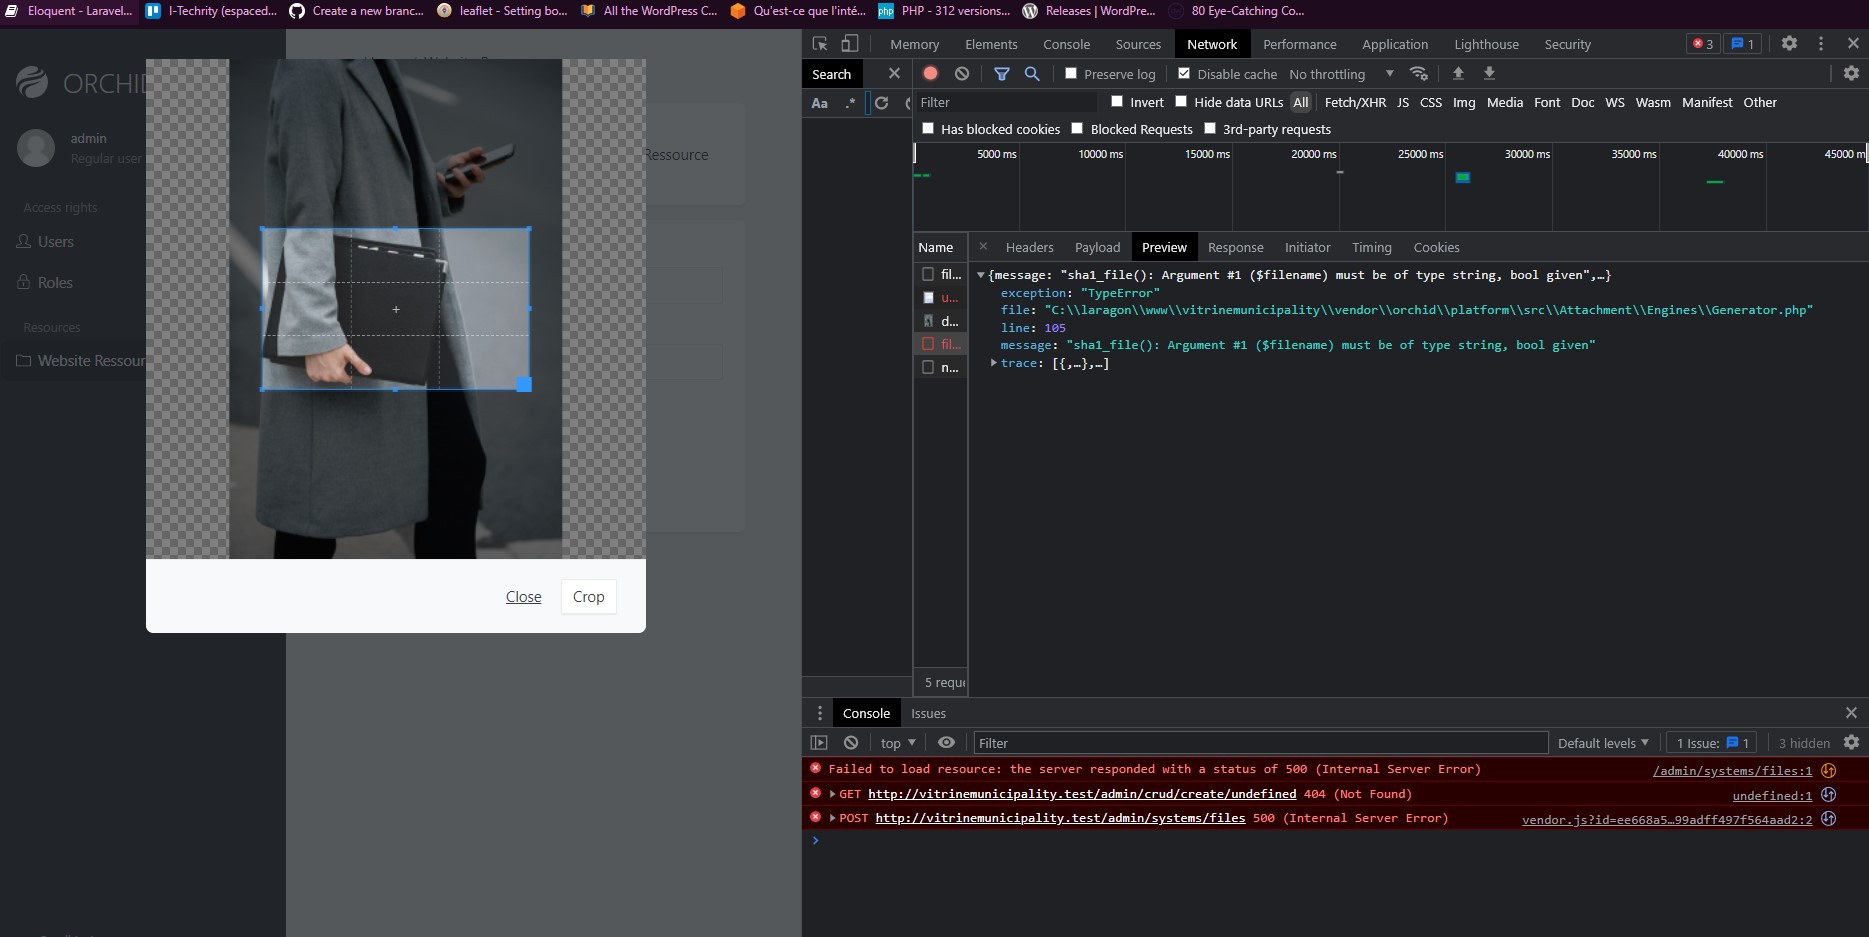Import a HAR file using the upload icon
This screenshot has width=1869, height=937.
coord(1458,73)
